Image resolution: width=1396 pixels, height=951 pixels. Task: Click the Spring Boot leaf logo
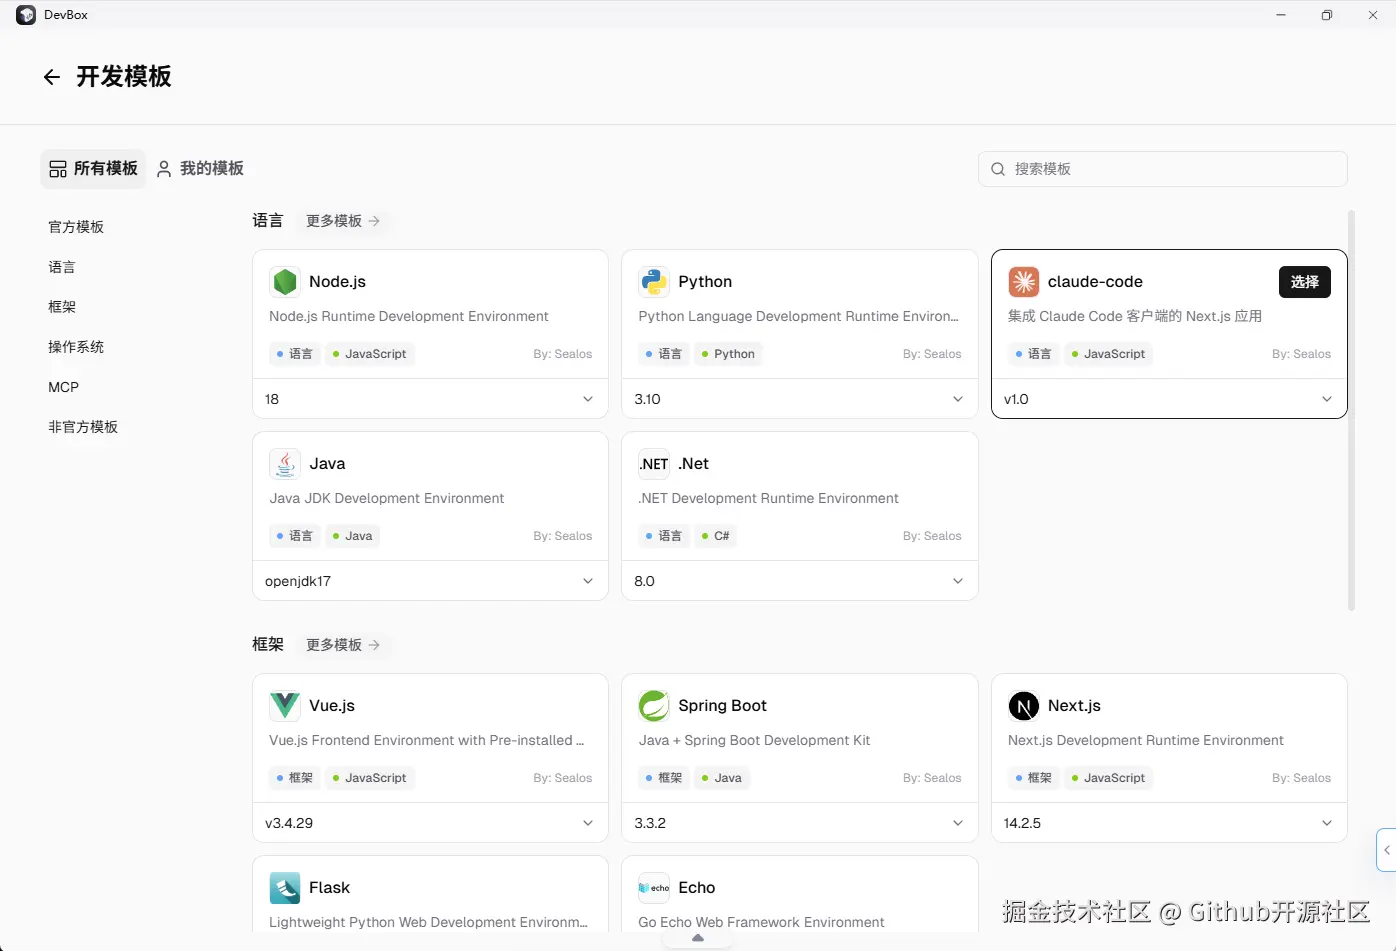coord(654,706)
